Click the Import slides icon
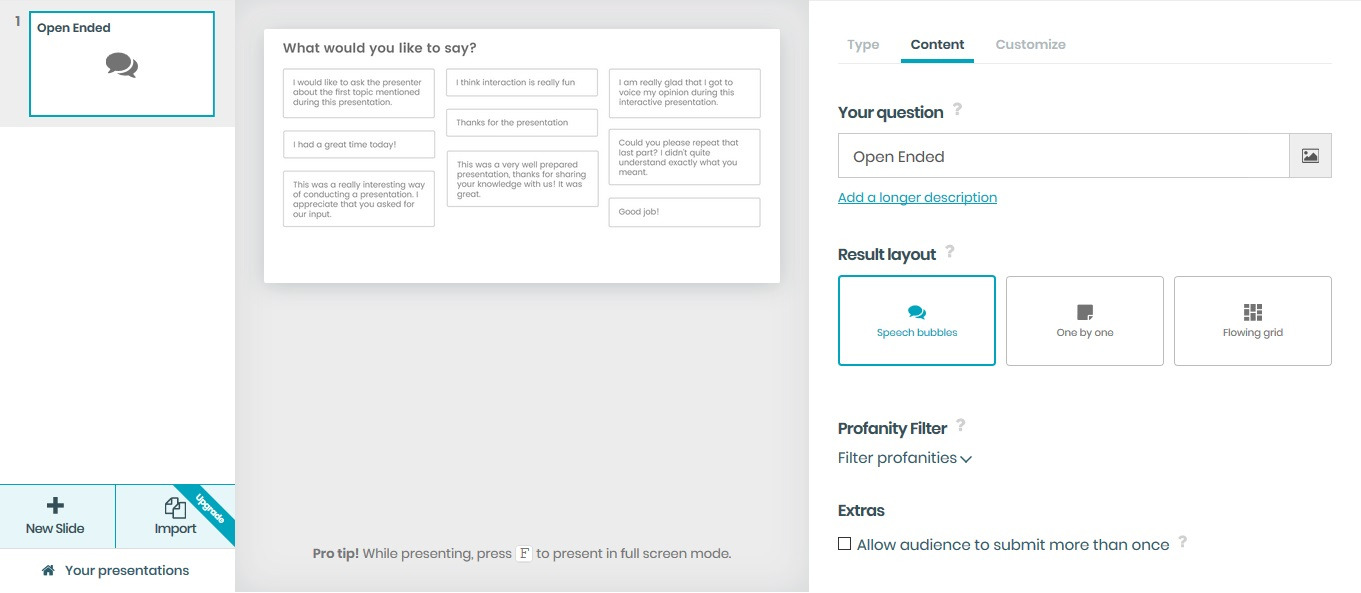Image resolution: width=1361 pixels, height=593 pixels. [x=175, y=508]
